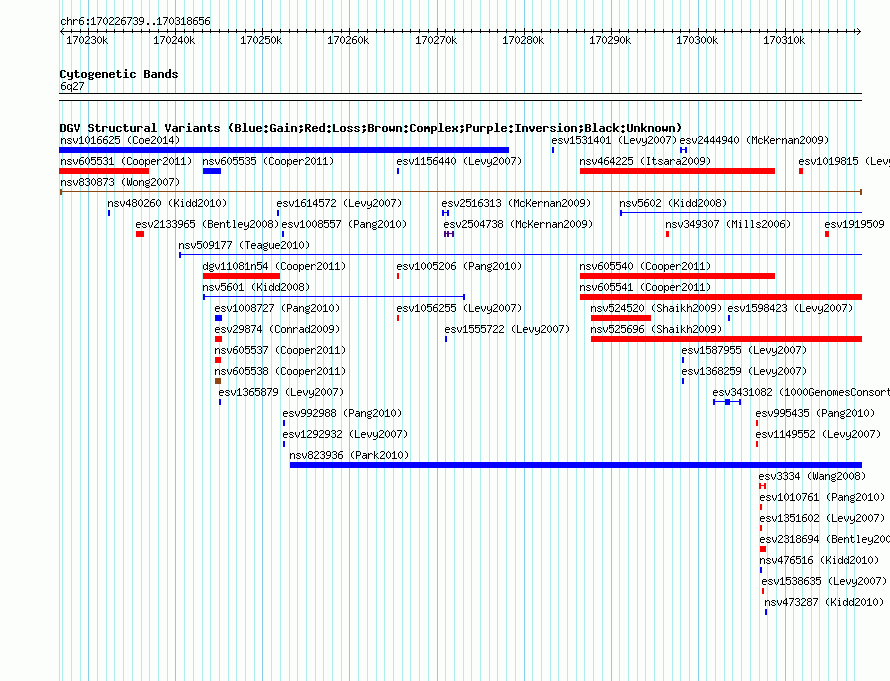
Task: Open the nsv605541 (Cooper2011) red bar
Action: point(721,297)
